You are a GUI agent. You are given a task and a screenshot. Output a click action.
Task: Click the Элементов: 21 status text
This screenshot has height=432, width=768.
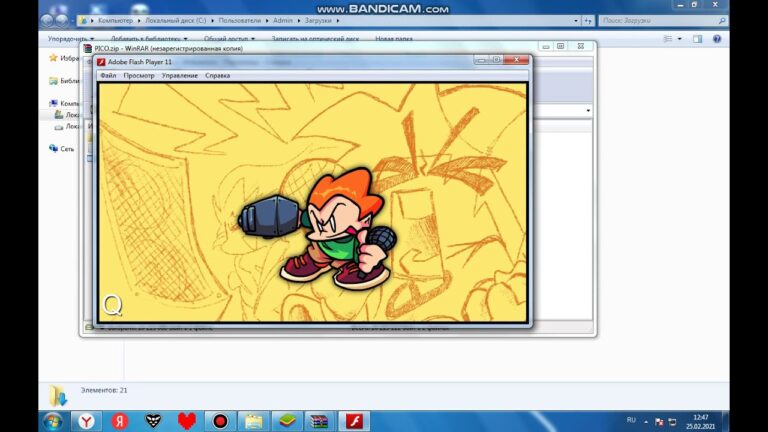pos(104,390)
